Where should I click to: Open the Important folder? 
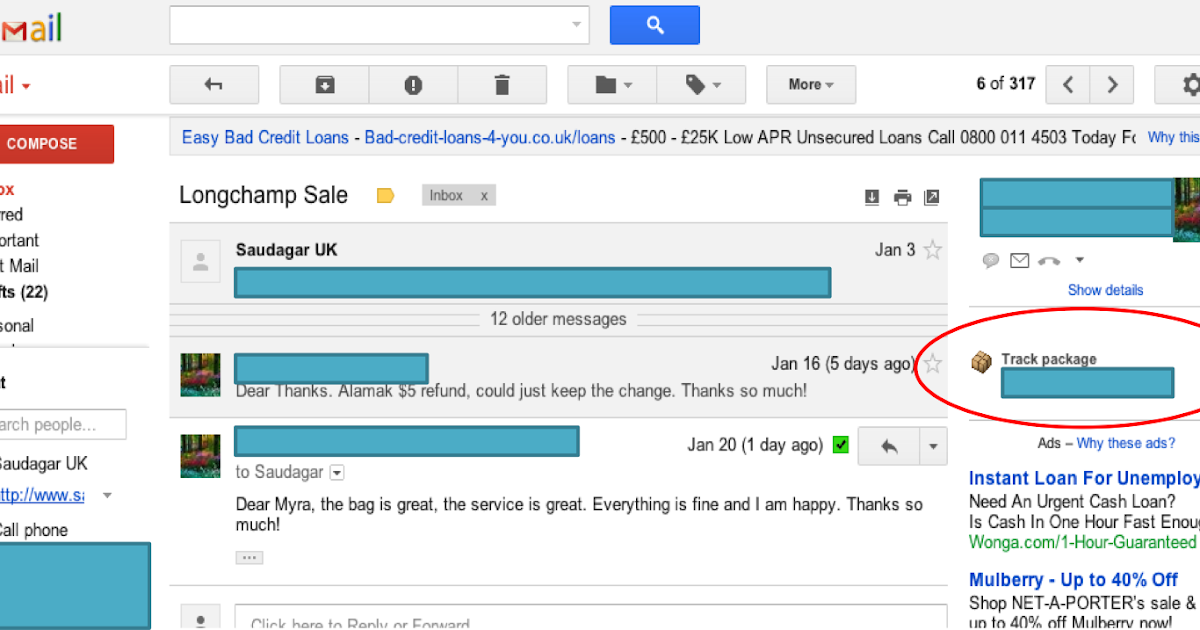(x=20, y=241)
